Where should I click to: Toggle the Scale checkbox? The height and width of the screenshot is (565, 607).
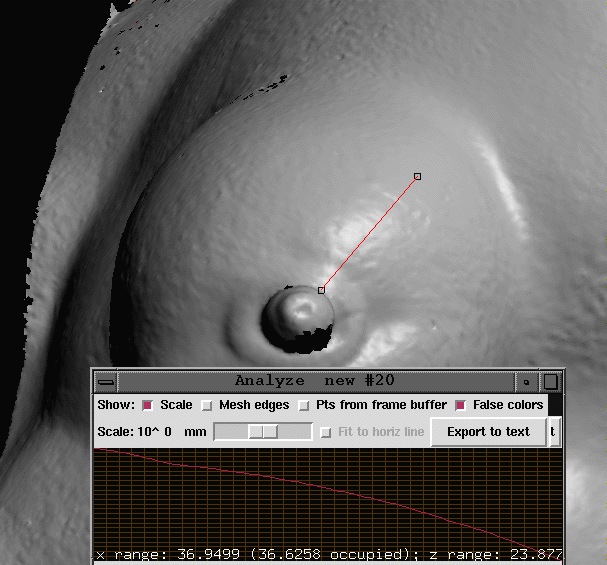148,405
